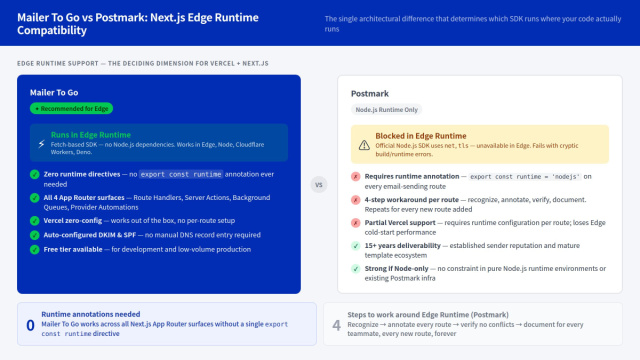640x360 pixels.
Task: Click the Fetch-based SDK description text
Action: pyautogui.click(x=158, y=148)
